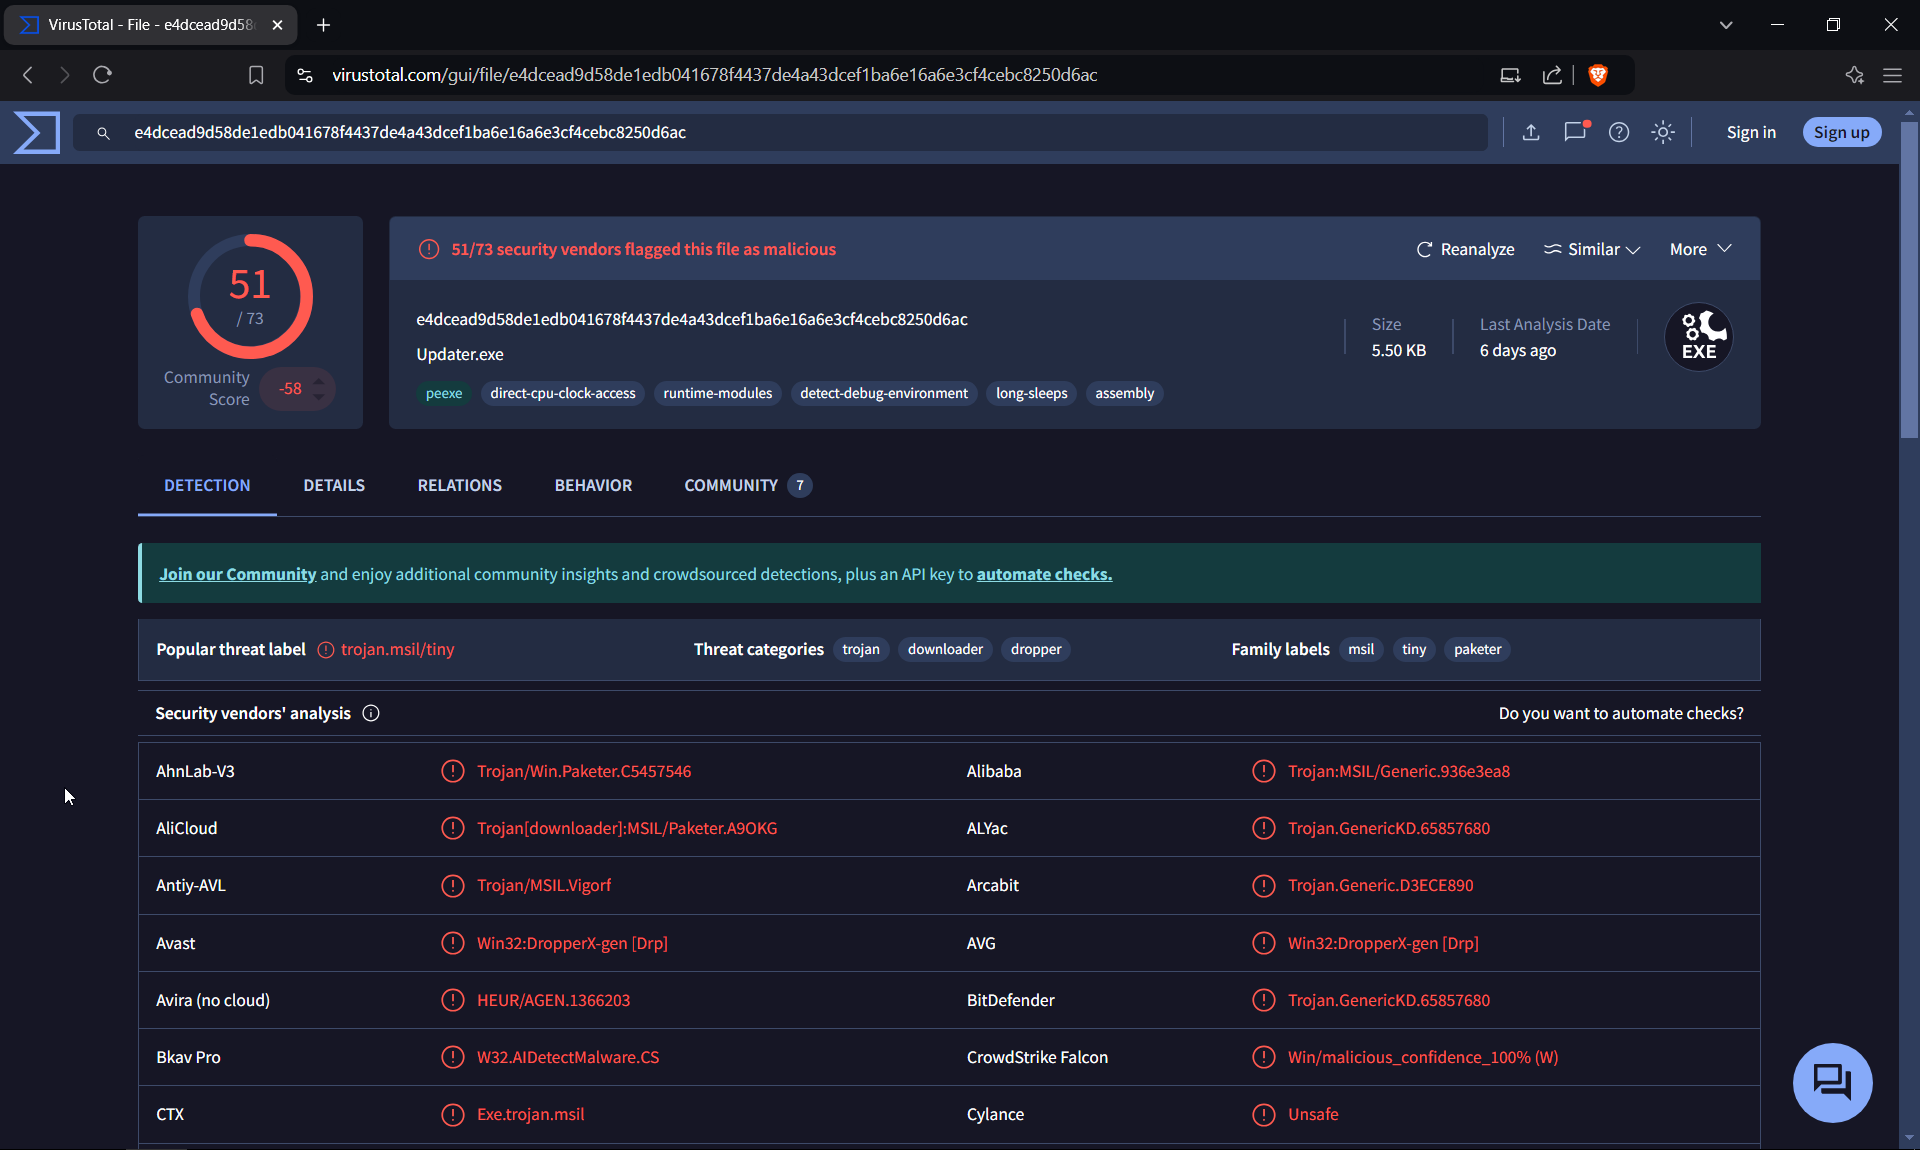Switch to the RELATIONS tab
Viewport: 1920px width, 1150px height.
[460, 485]
